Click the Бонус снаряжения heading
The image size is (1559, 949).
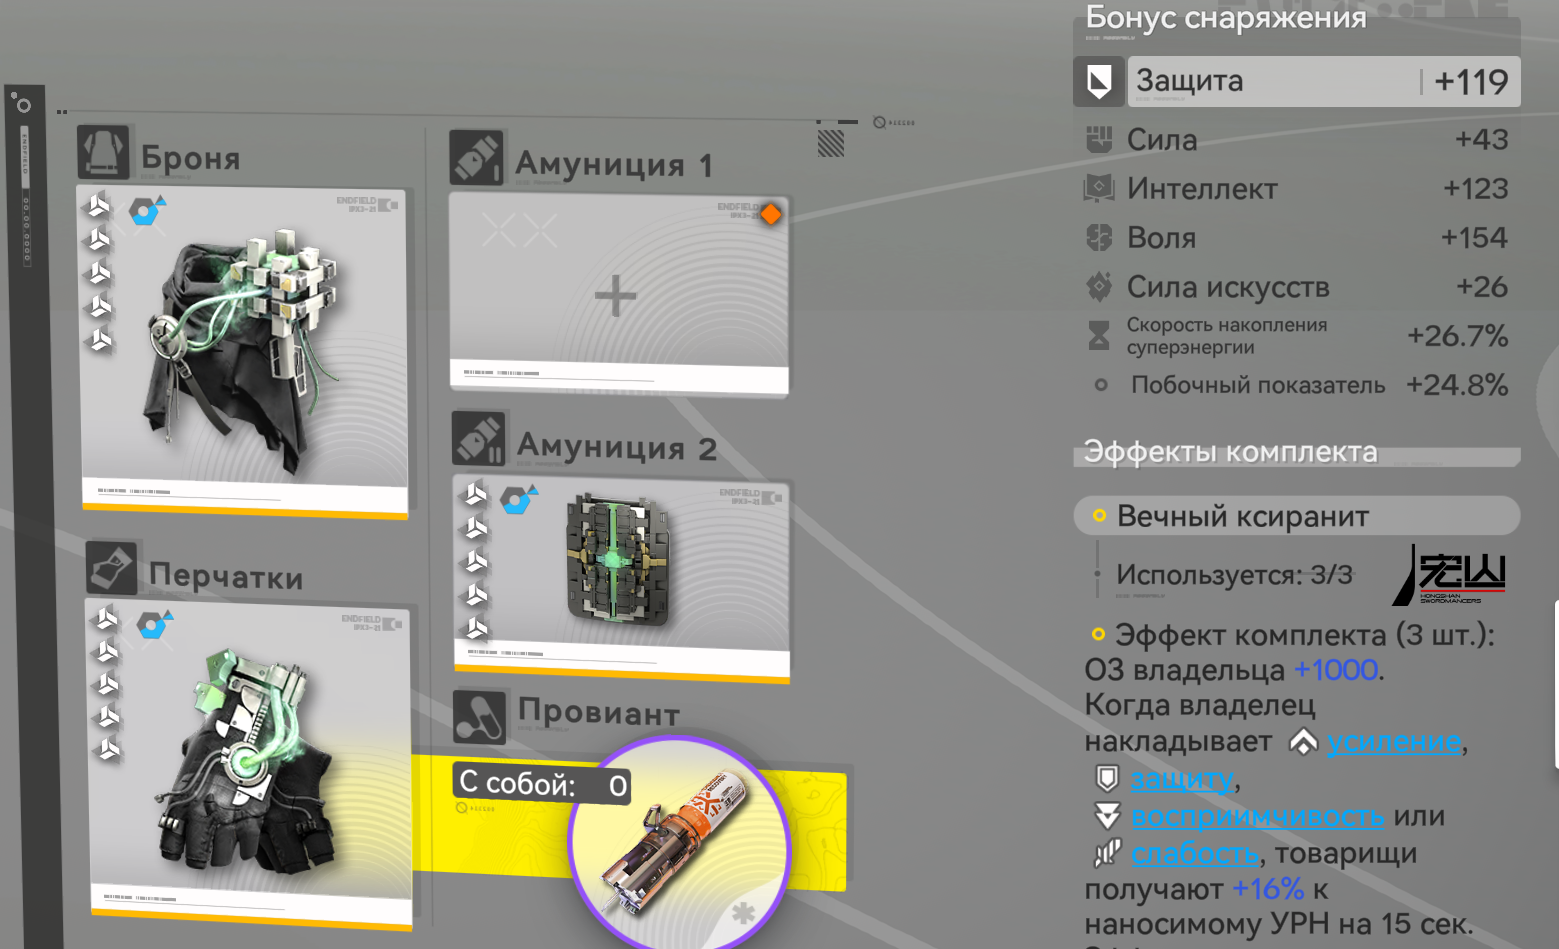tap(1226, 17)
